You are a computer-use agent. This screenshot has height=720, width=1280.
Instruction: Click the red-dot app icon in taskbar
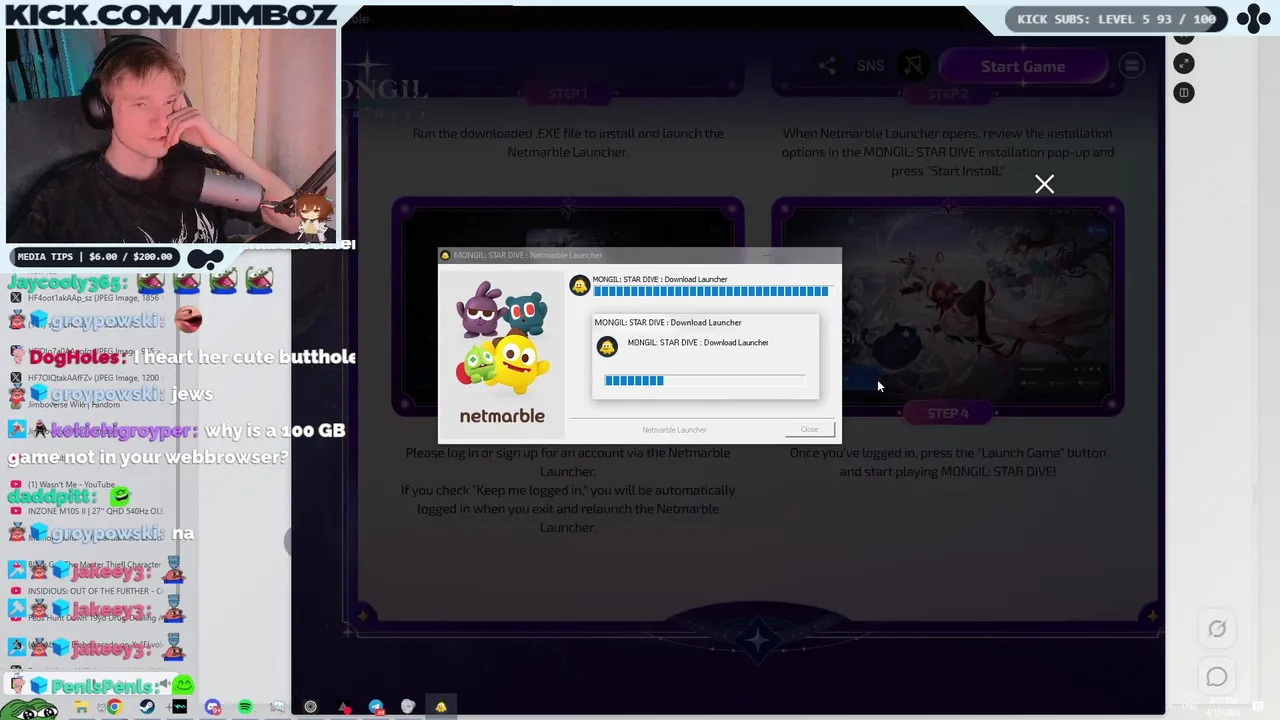344,708
